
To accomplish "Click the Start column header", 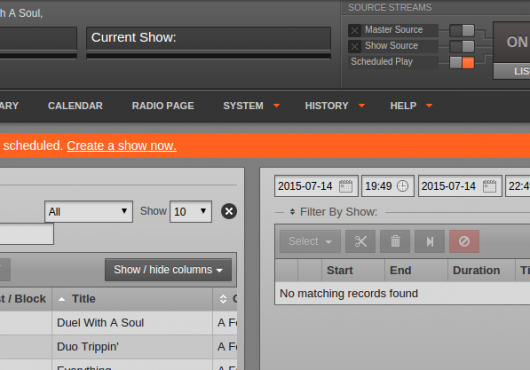I will [353, 270].
